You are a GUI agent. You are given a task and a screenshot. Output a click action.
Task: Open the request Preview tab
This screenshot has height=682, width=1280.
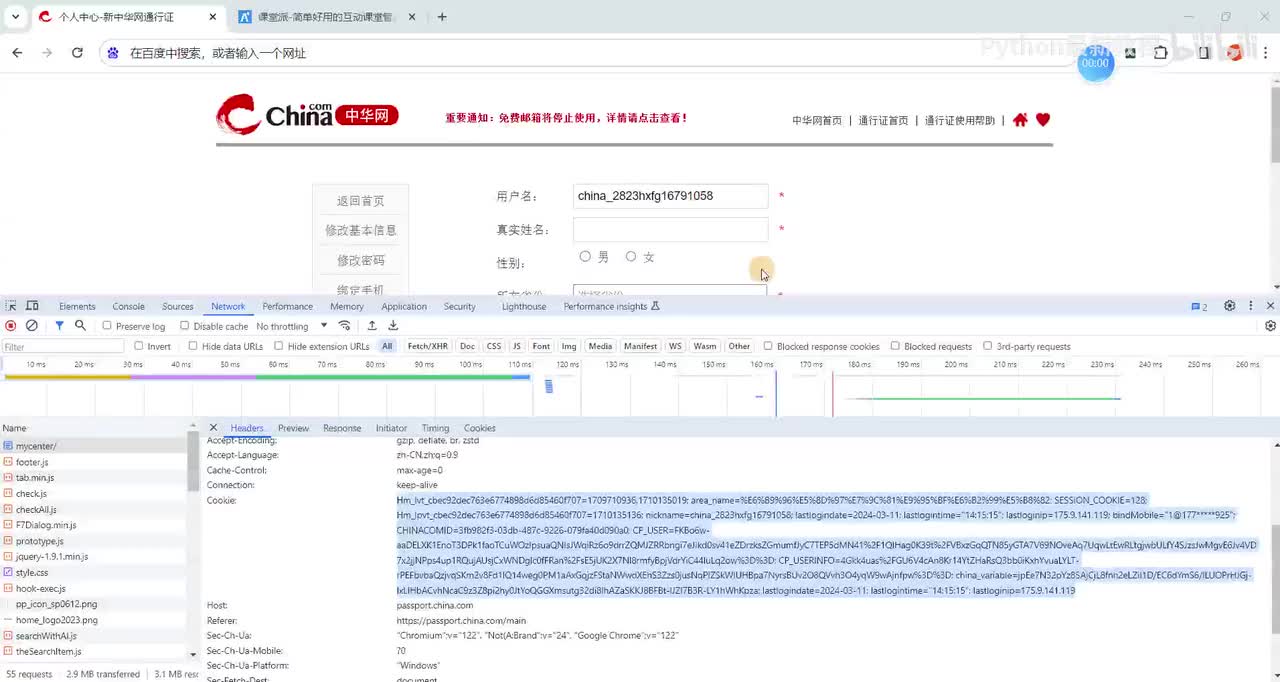293,428
